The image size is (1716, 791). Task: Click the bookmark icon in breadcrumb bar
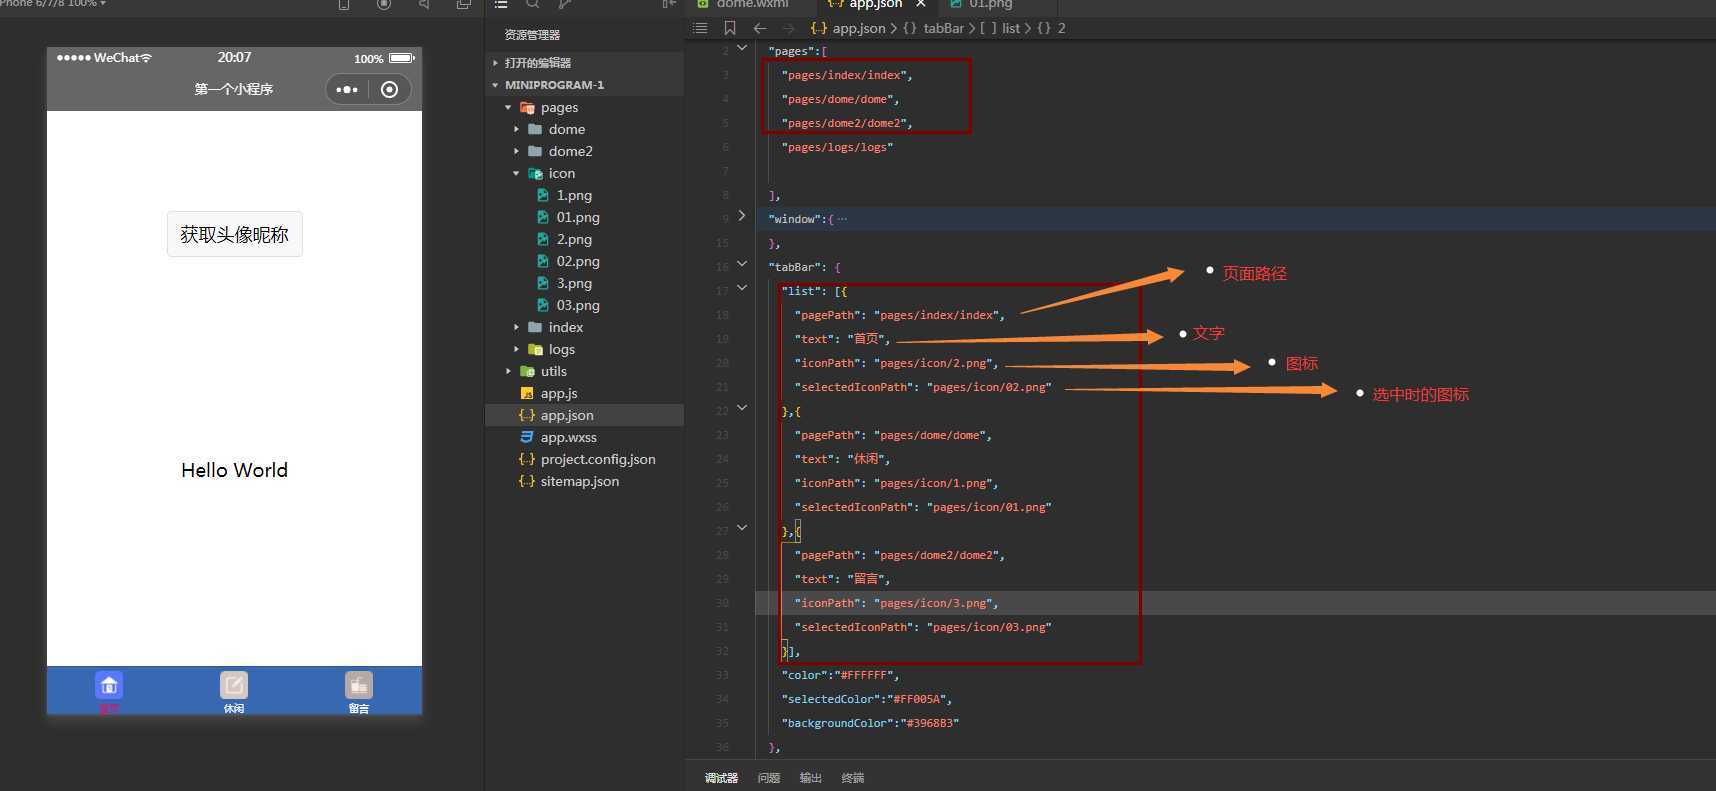pos(729,28)
